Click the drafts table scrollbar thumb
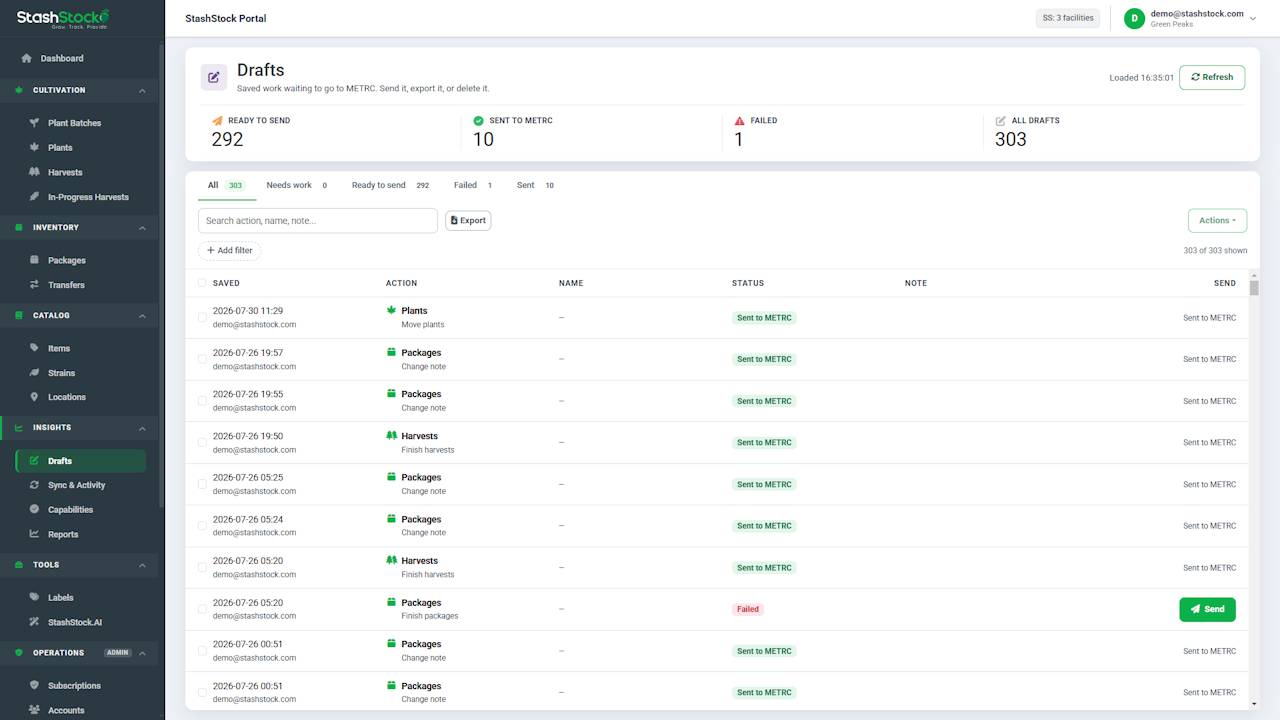Image resolution: width=1280 pixels, height=720 pixels. [1254, 288]
